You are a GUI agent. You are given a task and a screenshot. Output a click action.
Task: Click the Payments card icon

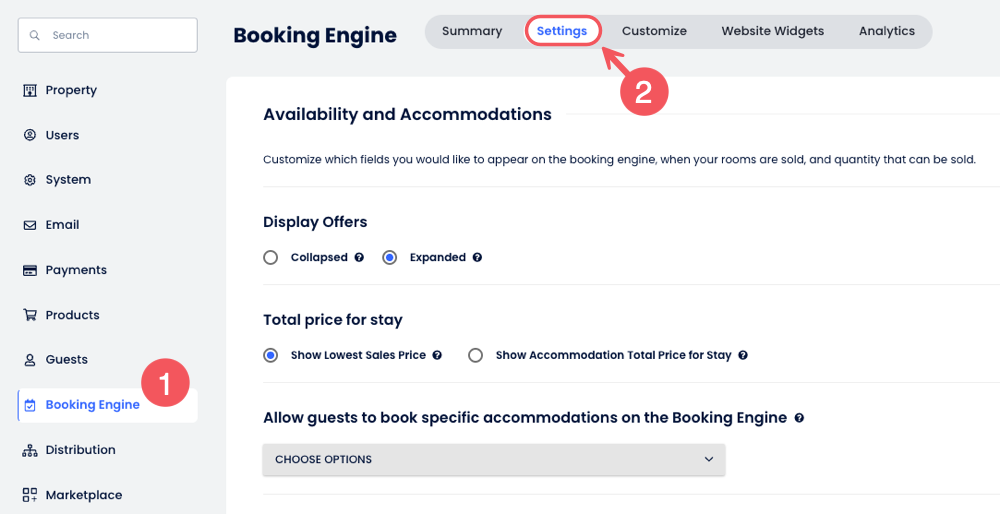[x=30, y=270]
